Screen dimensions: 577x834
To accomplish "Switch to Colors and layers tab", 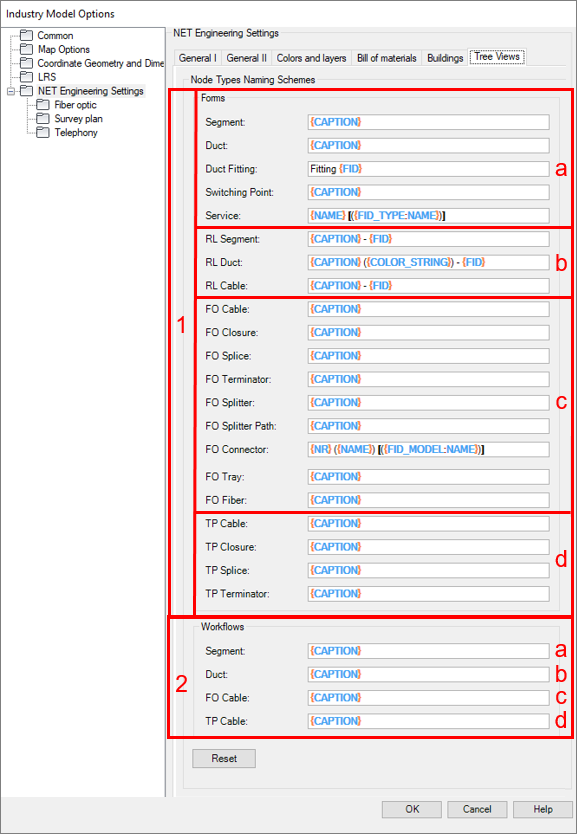I will [x=311, y=58].
